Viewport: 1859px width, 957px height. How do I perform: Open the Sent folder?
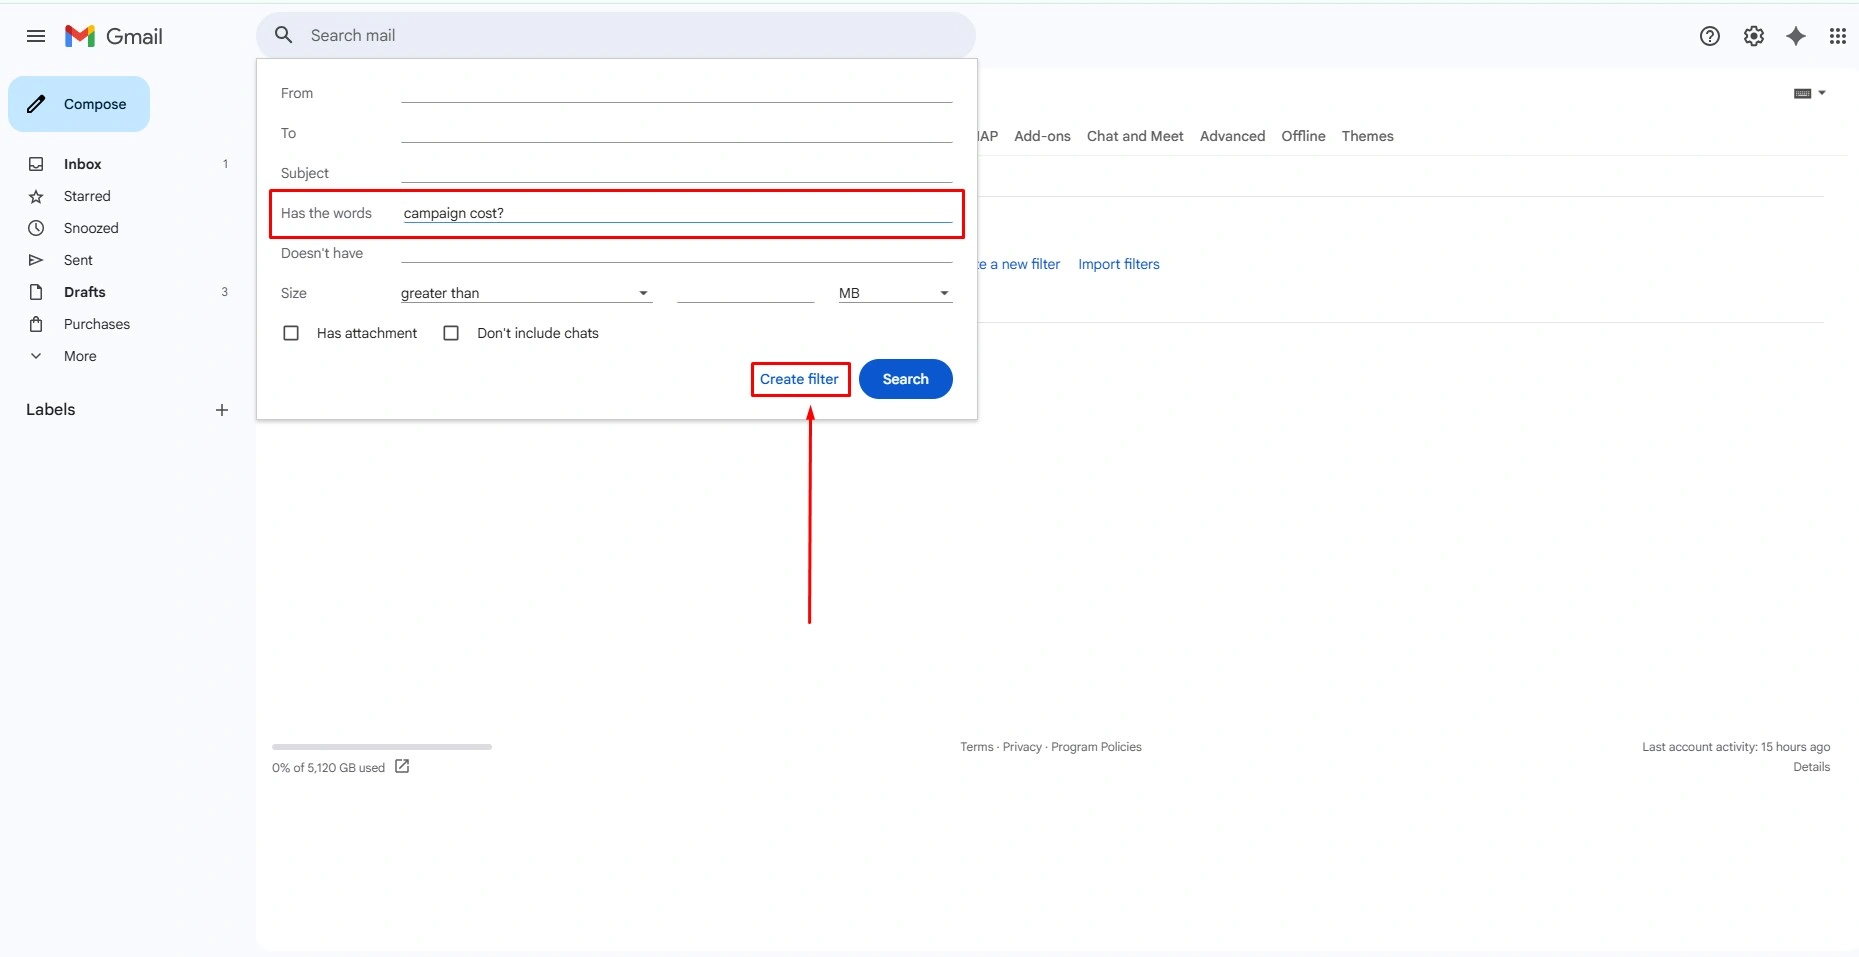[78, 260]
